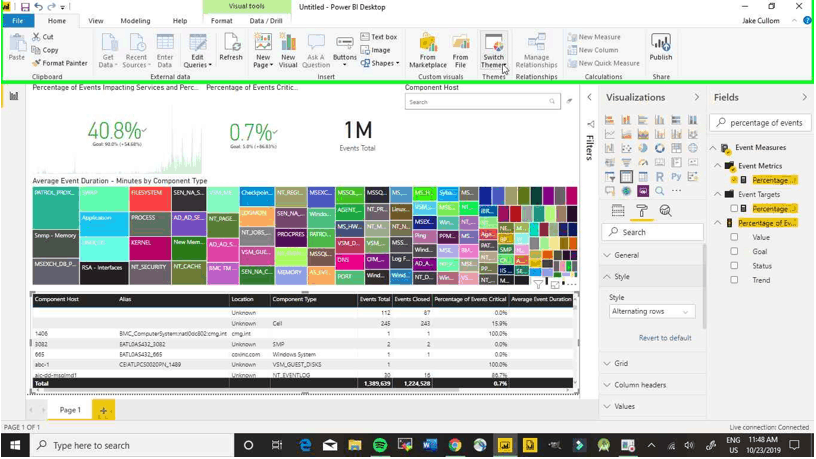Open the Data / Drill tab
The height and width of the screenshot is (459, 816).
266,21
